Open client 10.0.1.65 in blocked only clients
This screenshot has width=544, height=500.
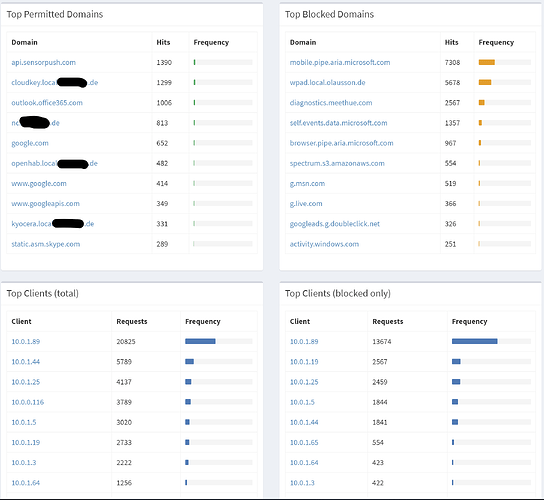pyautogui.click(x=304, y=442)
